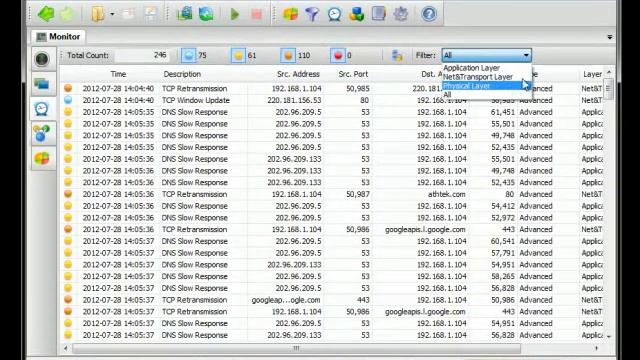Click destination port 58,265 cell
This screenshot has width=640, height=360.
(x=502, y=277)
